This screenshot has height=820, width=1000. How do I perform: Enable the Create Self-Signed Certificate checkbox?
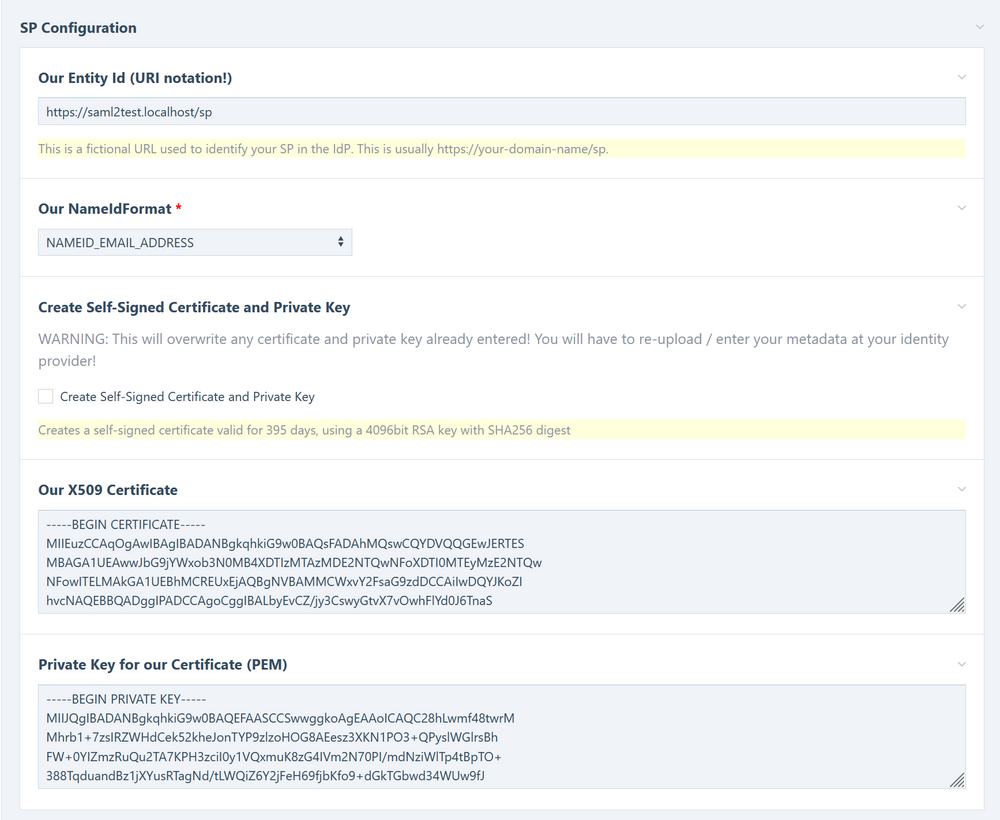pyautogui.click(x=45, y=396)
